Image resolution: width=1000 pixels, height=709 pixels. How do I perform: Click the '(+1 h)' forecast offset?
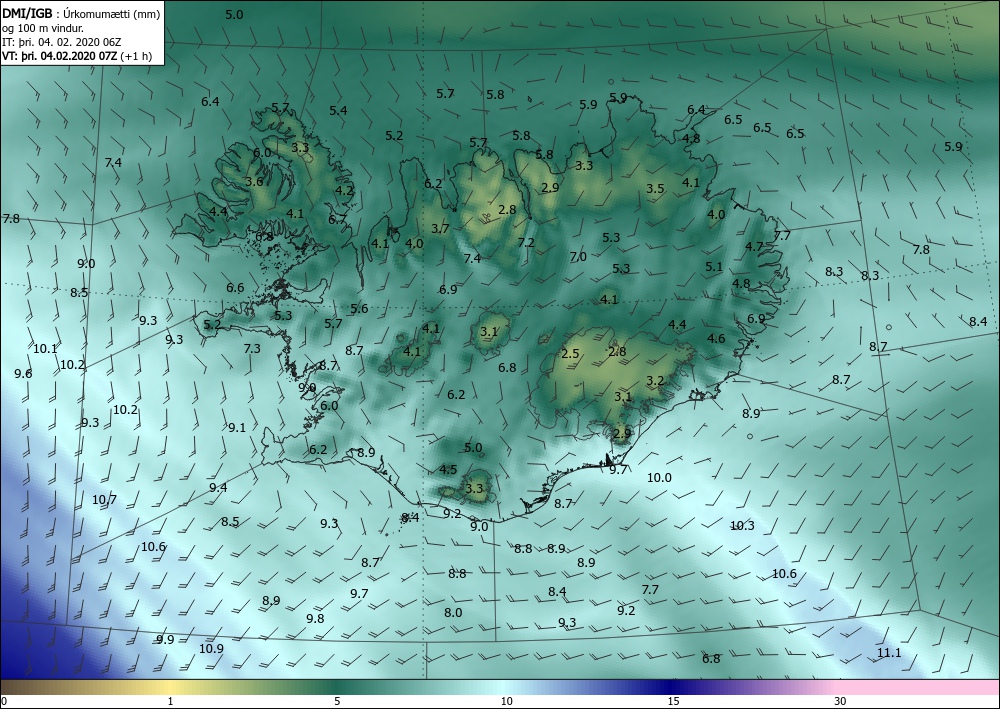coord(136,55)
